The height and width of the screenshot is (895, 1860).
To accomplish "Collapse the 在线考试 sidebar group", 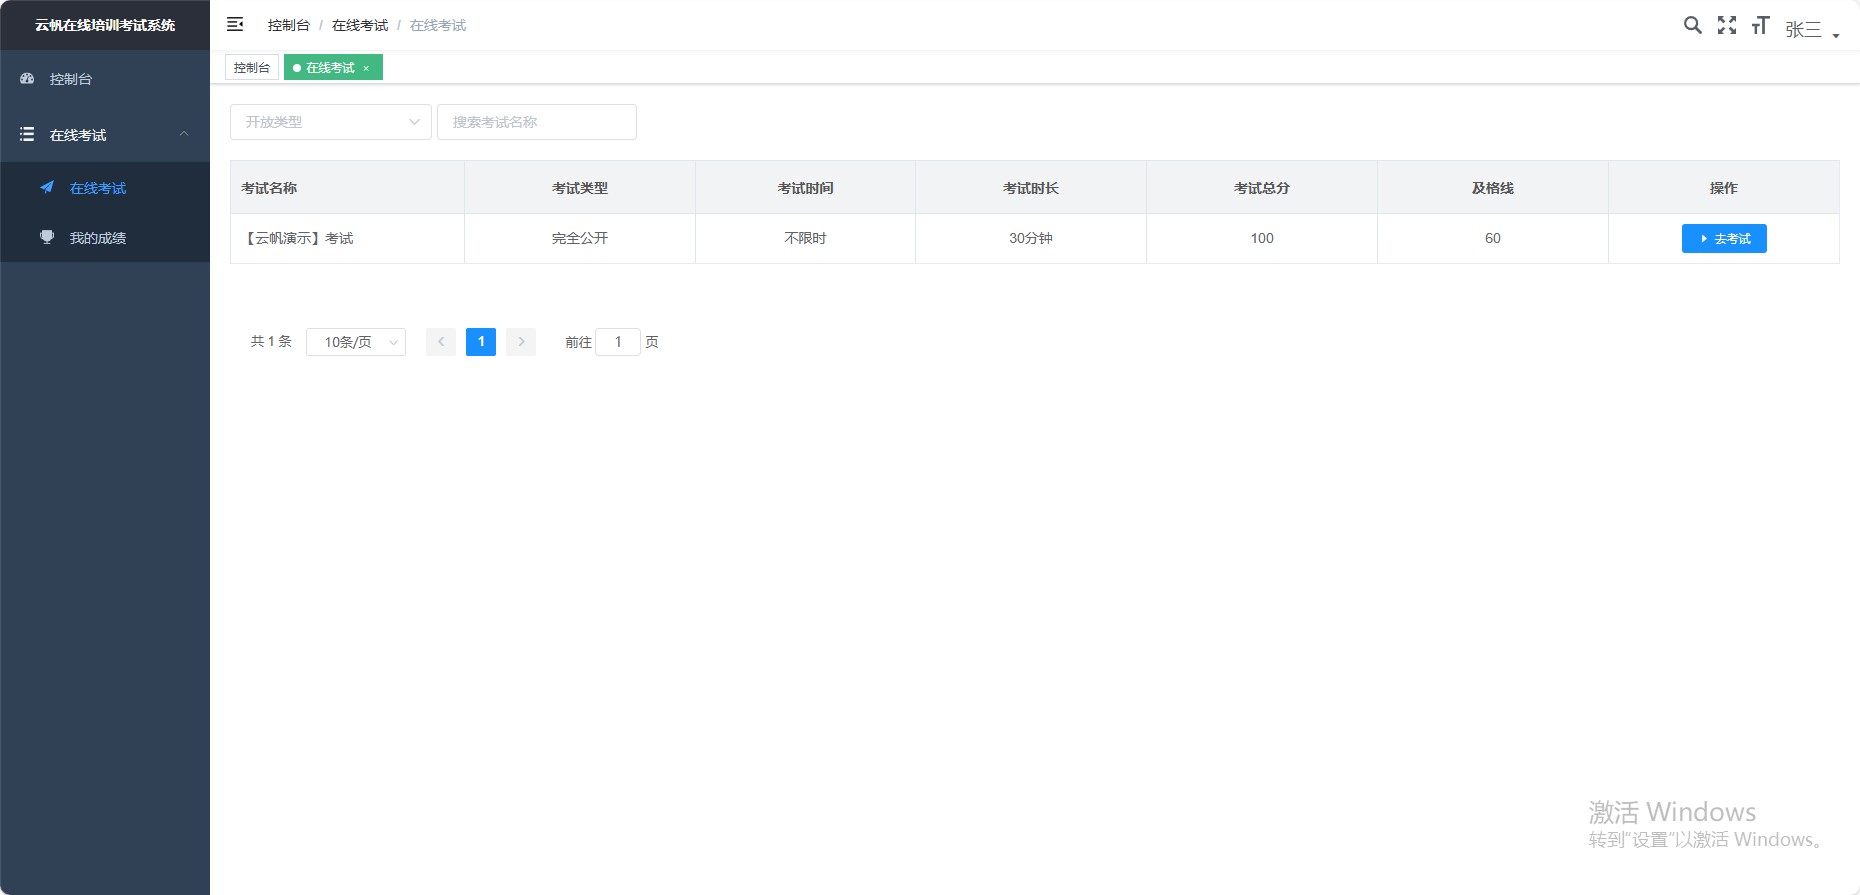I will pos(105,134).
